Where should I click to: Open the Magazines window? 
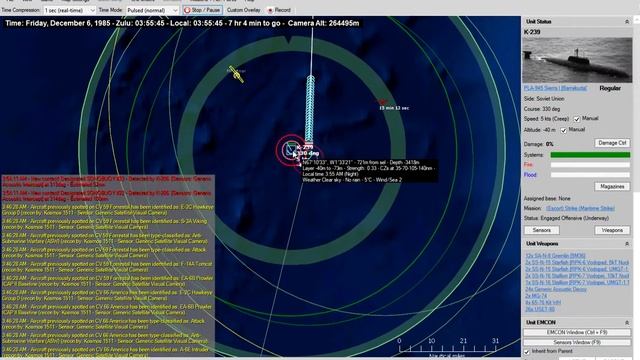612,187
